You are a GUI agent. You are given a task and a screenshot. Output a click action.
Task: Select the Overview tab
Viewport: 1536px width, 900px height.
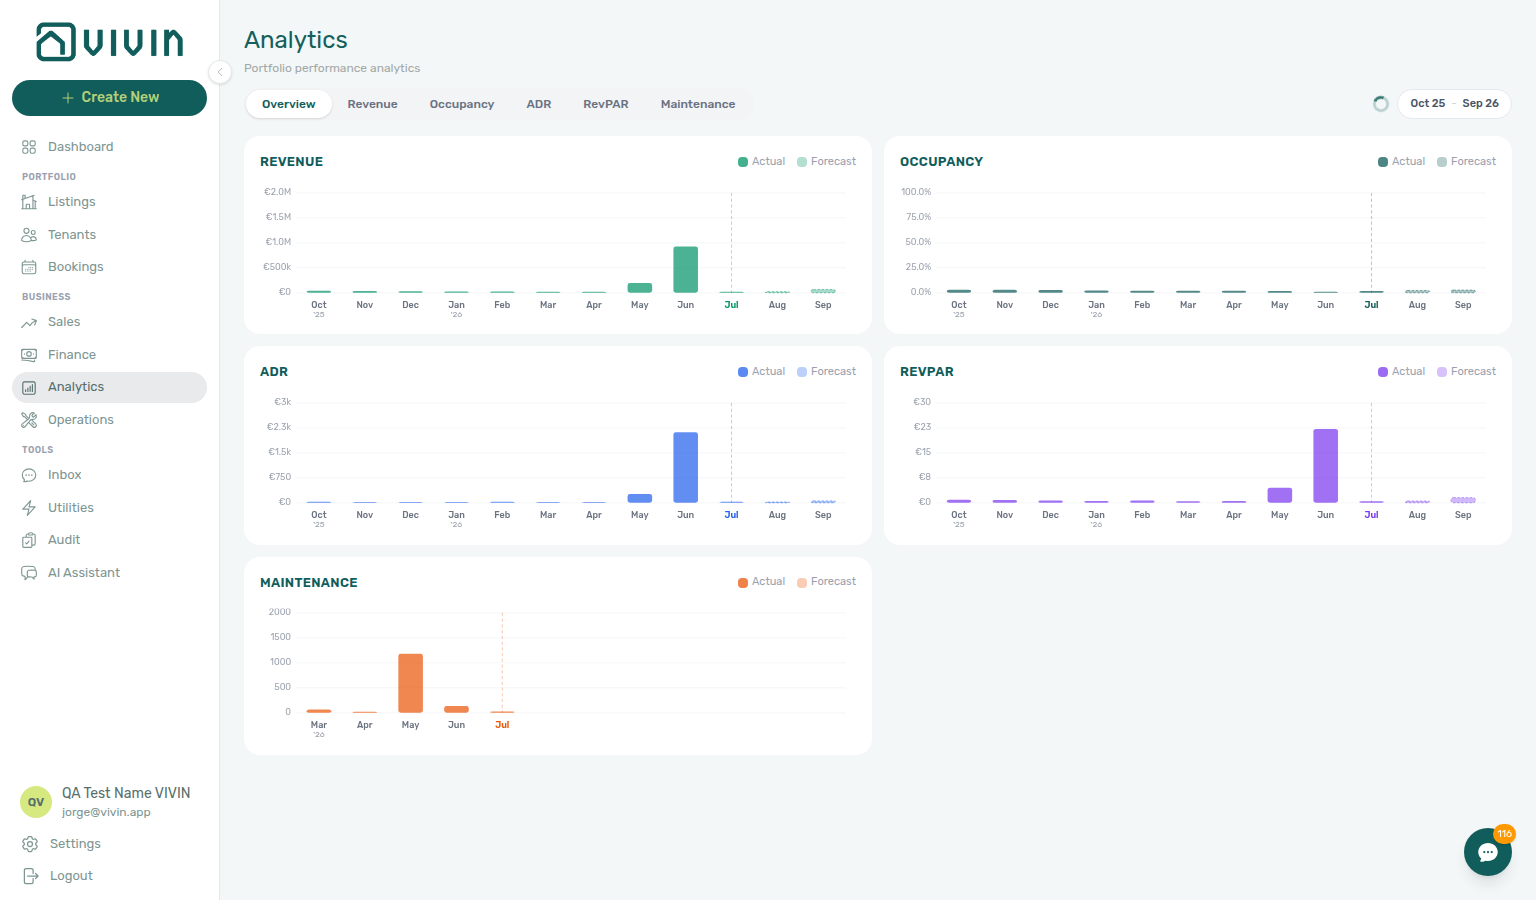(289, 104)
